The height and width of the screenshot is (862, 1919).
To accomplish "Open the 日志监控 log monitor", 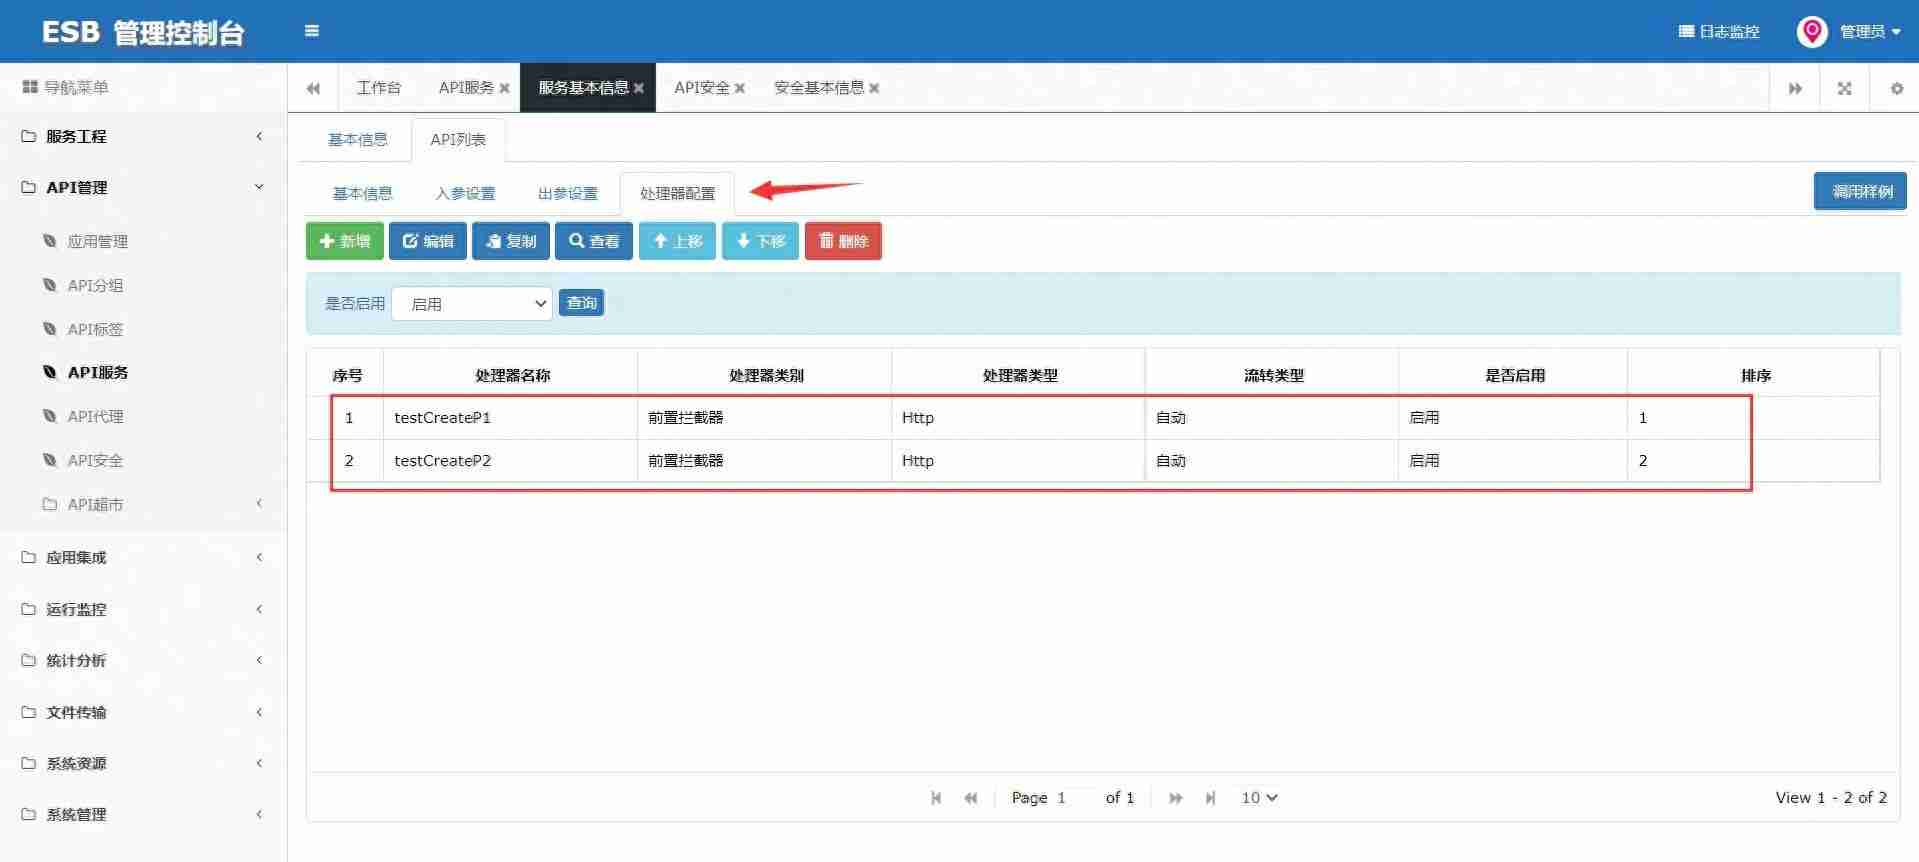I will point(1719,32).
